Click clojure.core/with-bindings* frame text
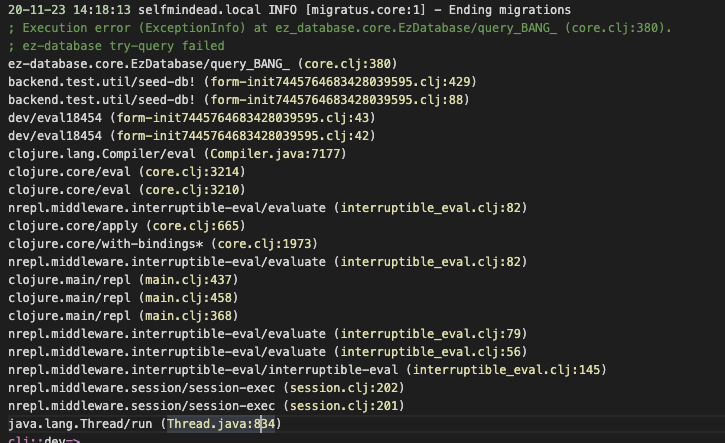Image resolution: width=725 pixels, height=443 pixels. click(105, 244)
